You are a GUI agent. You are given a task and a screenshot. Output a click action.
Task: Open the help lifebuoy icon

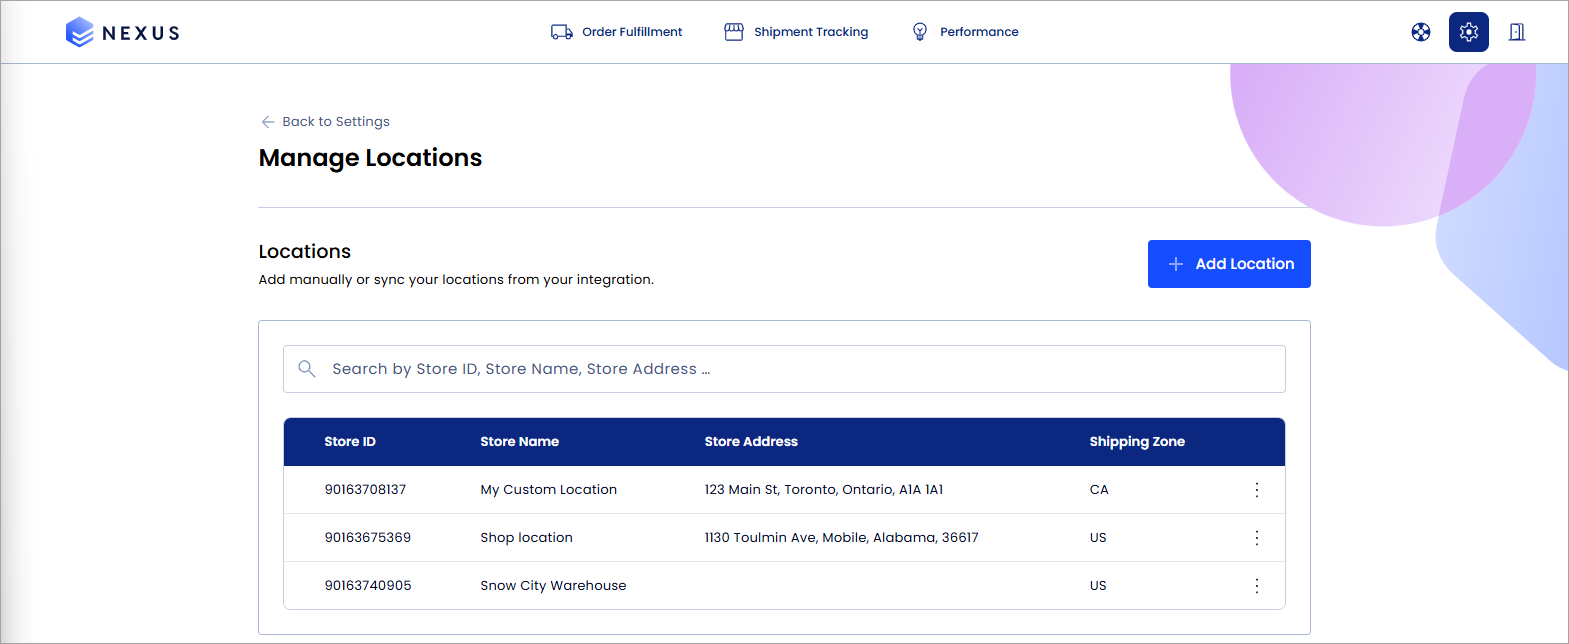pyautogui.click(x=1421, y=32)
